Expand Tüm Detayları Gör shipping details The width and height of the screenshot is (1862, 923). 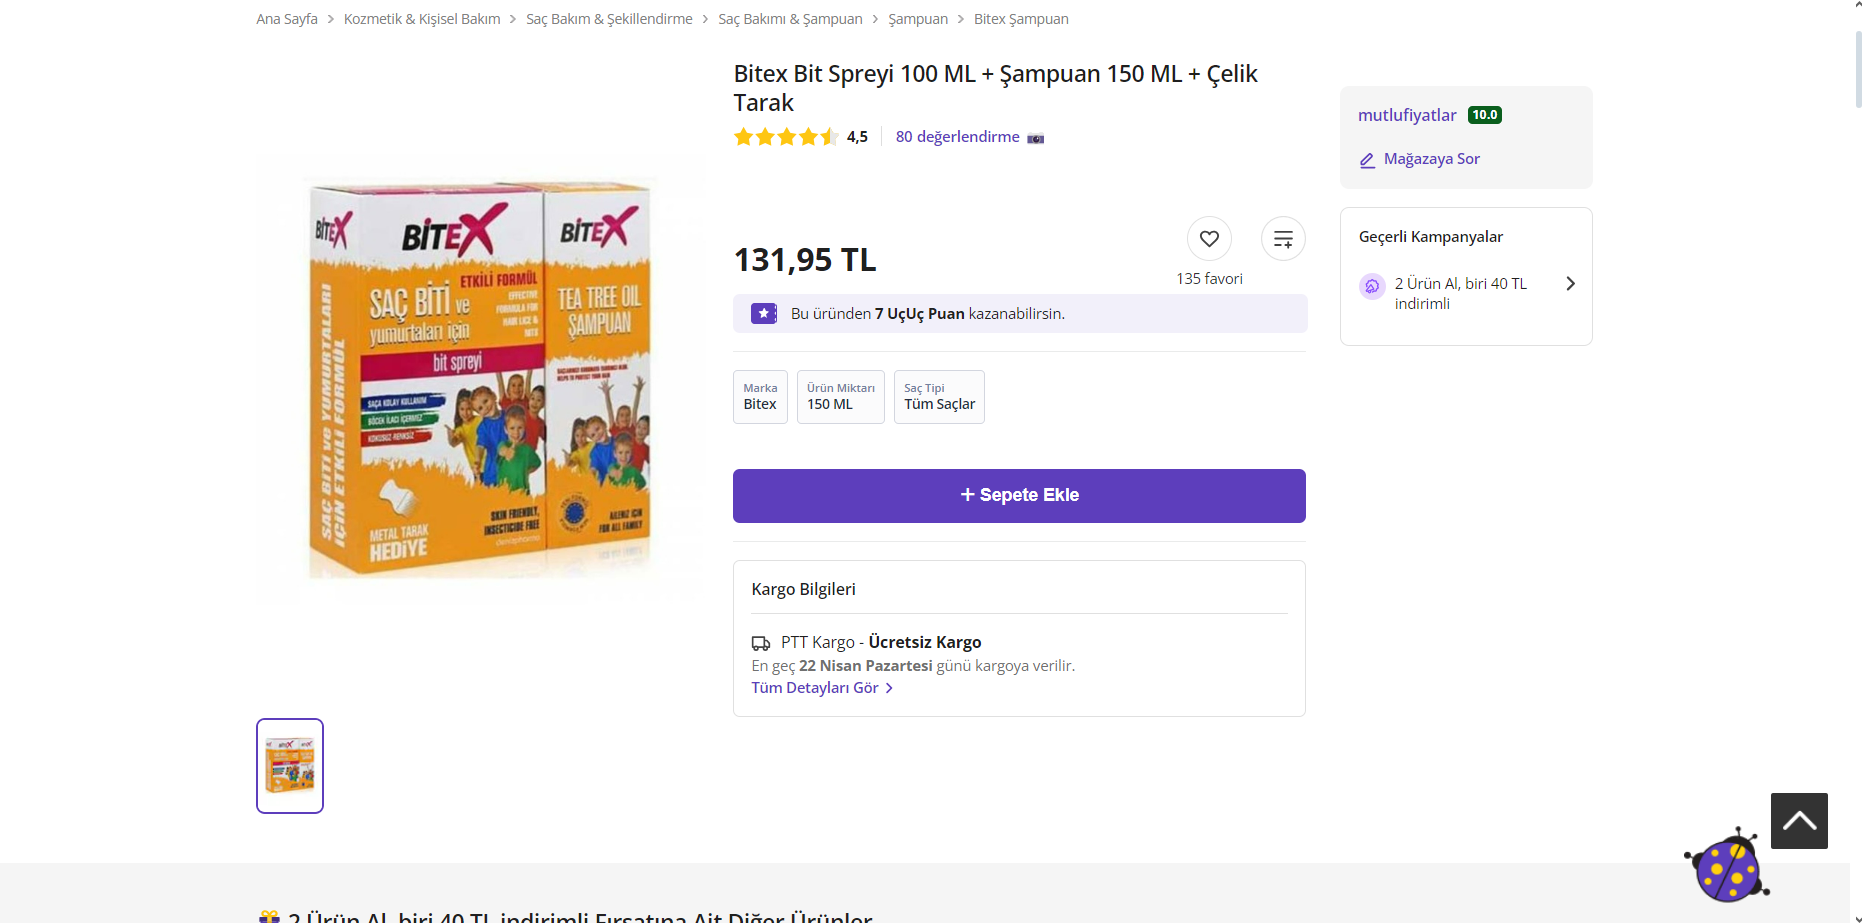coord(822,688)
